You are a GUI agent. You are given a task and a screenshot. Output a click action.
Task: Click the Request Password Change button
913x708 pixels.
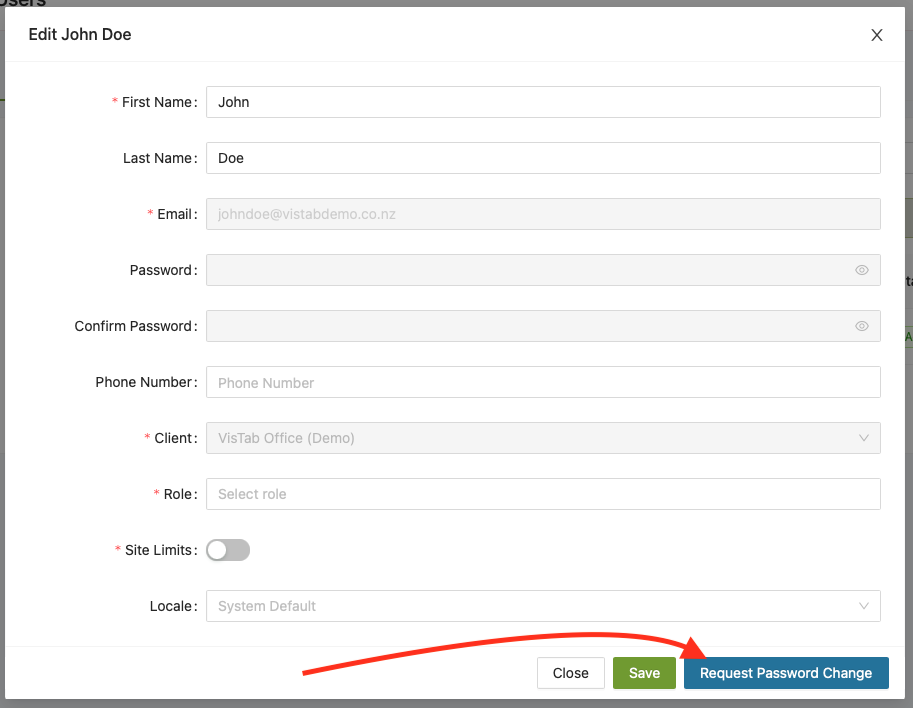(x=786, y=673)
